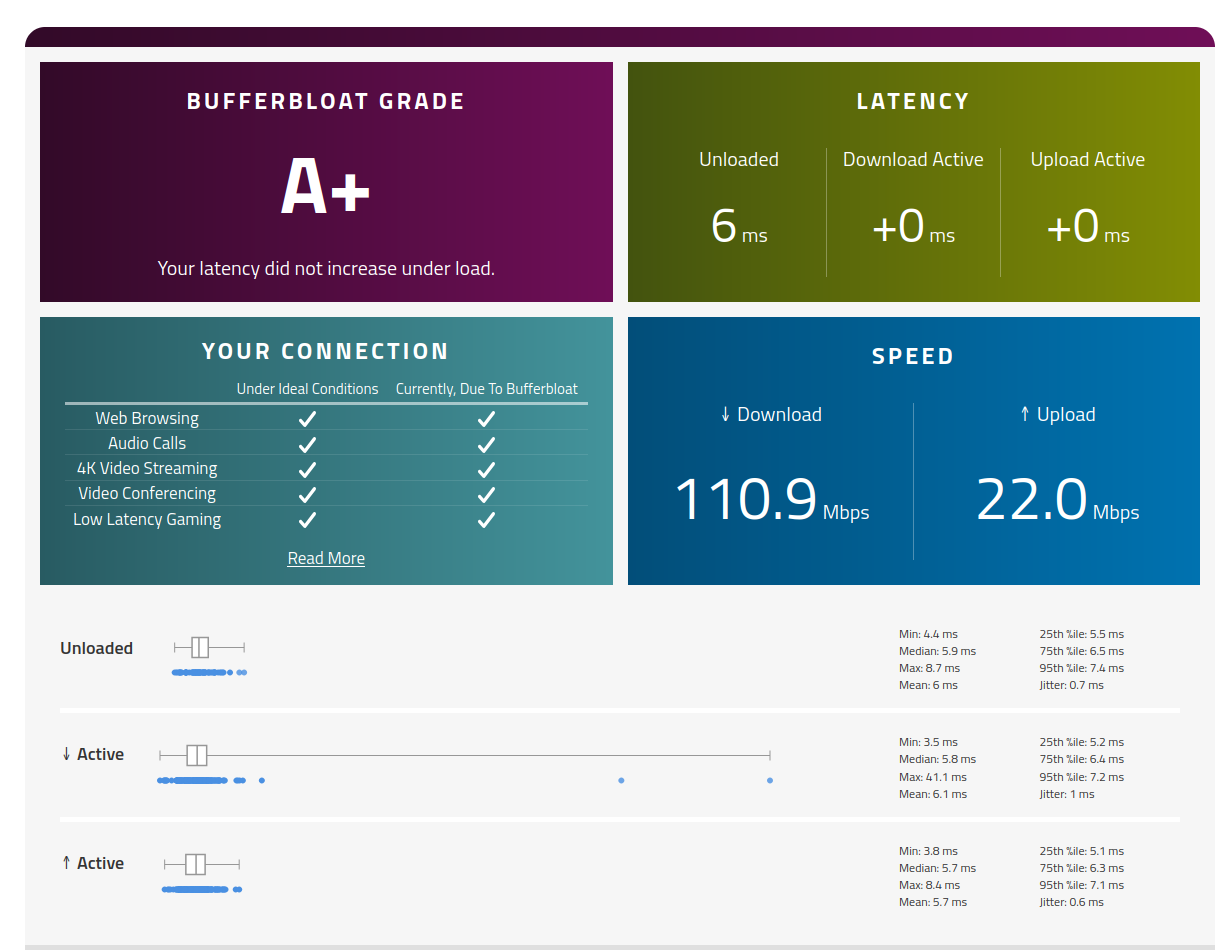This screenshot has height=950, width=1226.
Task: Click the Unloaded box plot
Action: 209,647
